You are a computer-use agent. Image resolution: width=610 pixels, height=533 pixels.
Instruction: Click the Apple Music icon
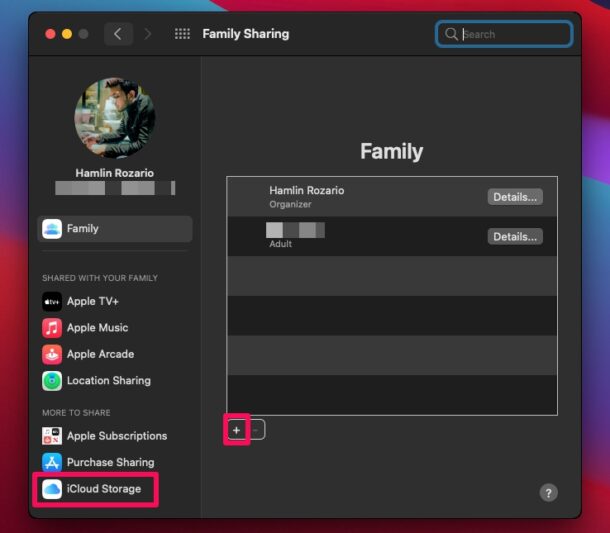[x=52, y=328]
